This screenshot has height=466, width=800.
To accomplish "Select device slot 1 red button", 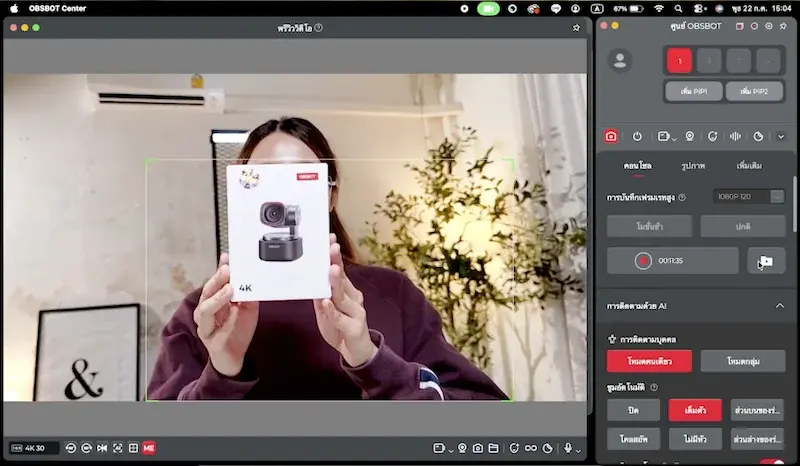I will coord(679,61).
